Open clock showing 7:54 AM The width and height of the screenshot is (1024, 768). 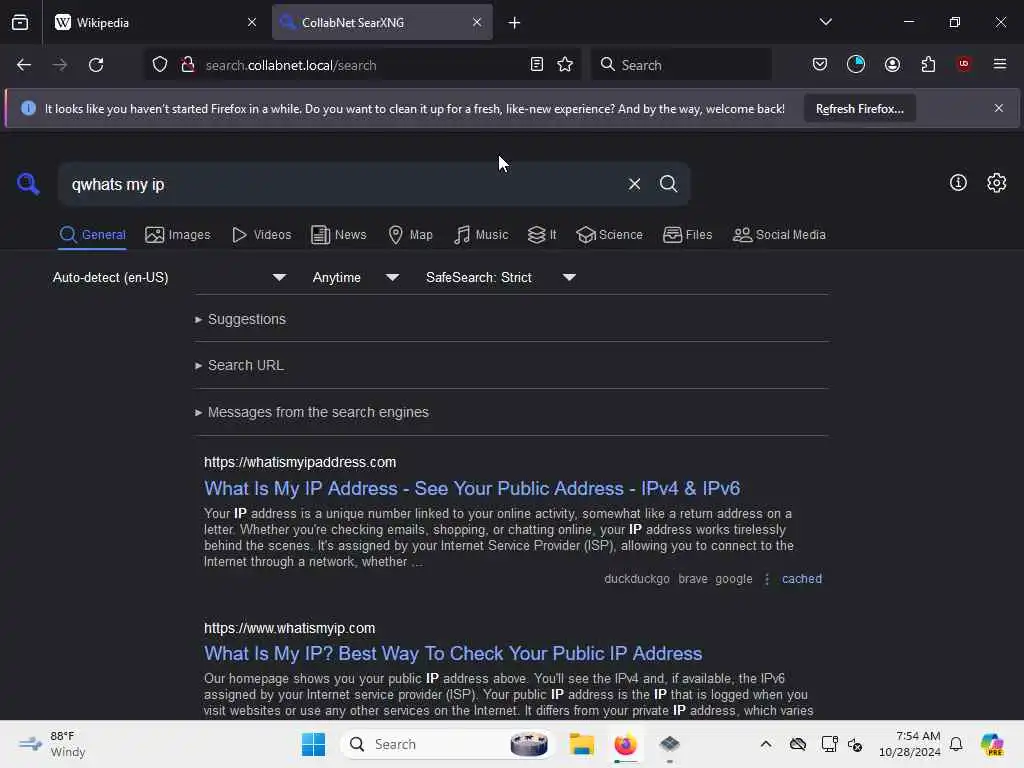click(910, 744)
